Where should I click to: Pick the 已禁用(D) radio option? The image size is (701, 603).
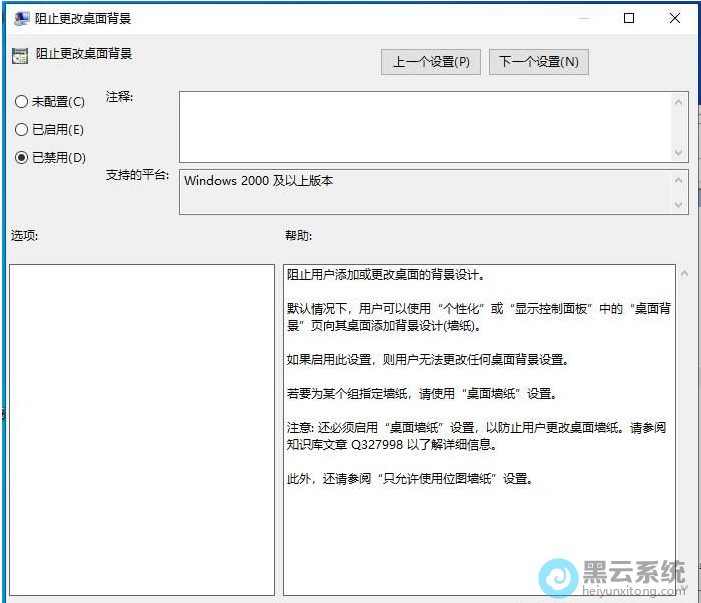pyautogui.click(x=22, y=158)
